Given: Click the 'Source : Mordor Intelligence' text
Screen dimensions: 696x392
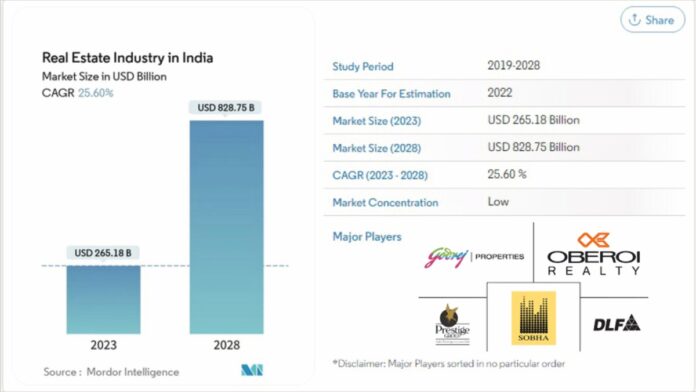Looking at the screenshot, I should (x=111, y=372).
